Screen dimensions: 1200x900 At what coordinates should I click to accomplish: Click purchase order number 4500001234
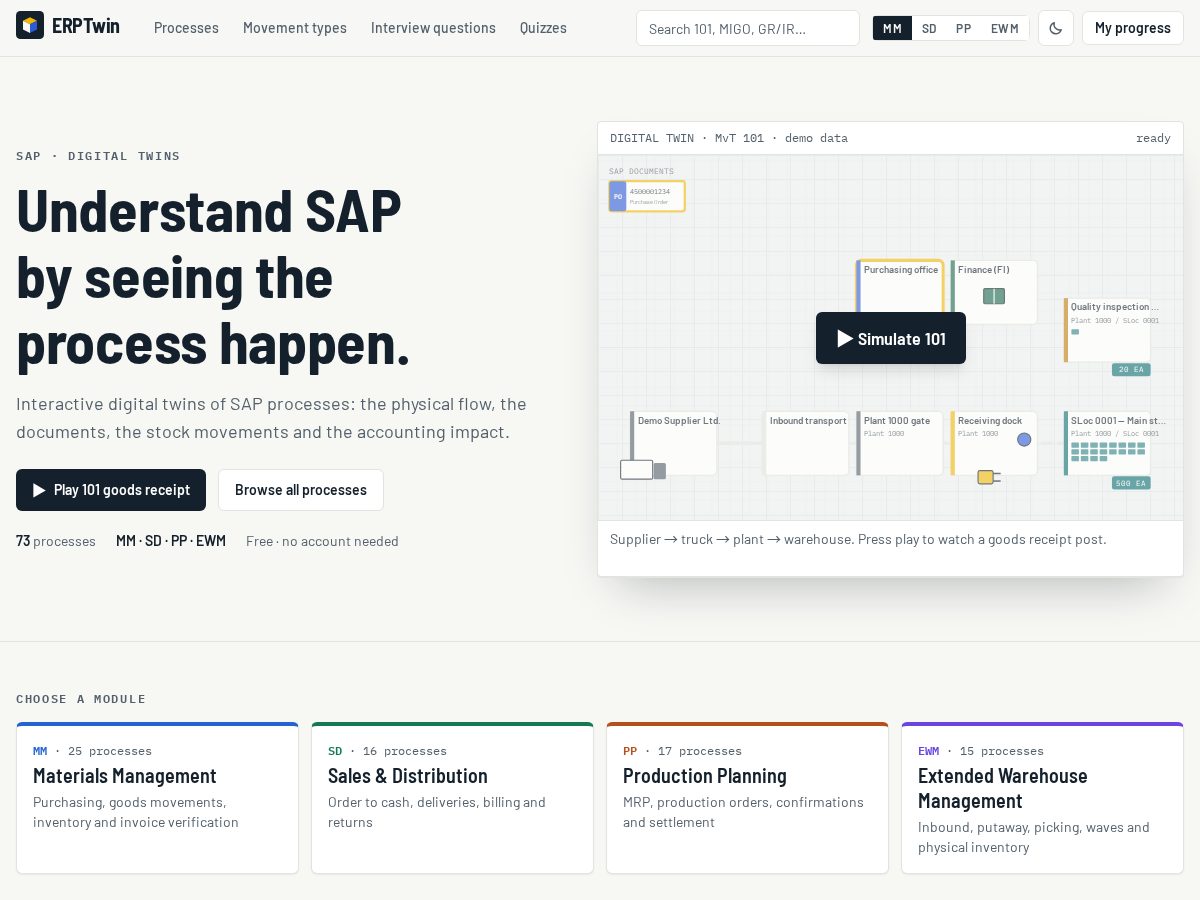(x=650, y=191)
